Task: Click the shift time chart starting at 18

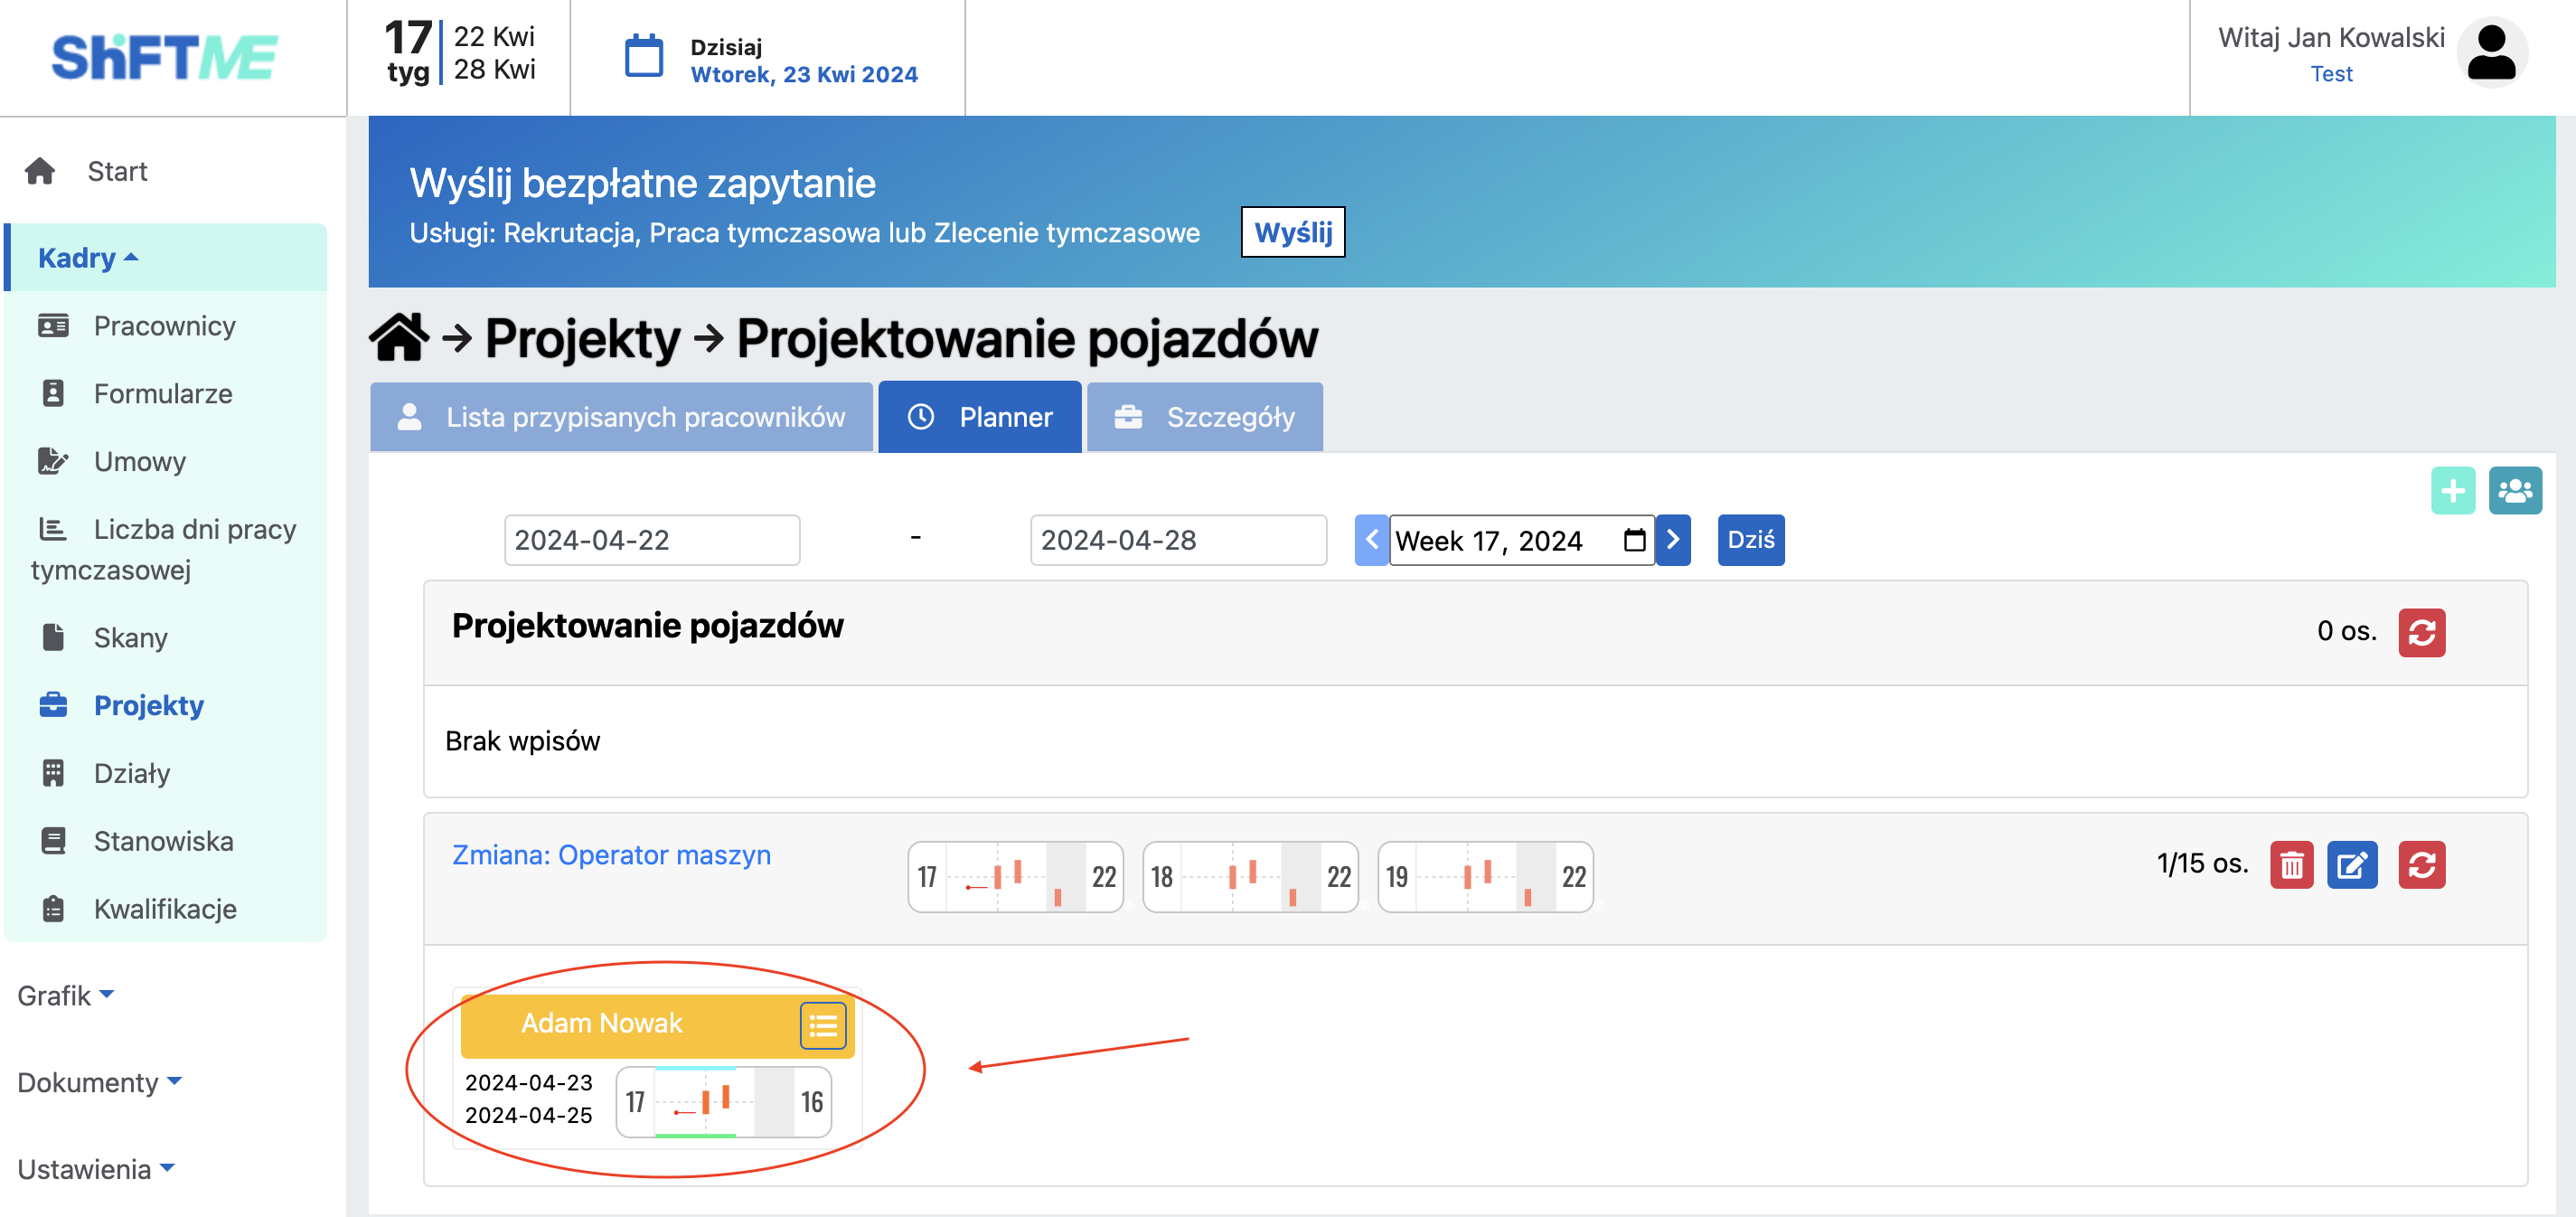Action: tap(1250, 877)
